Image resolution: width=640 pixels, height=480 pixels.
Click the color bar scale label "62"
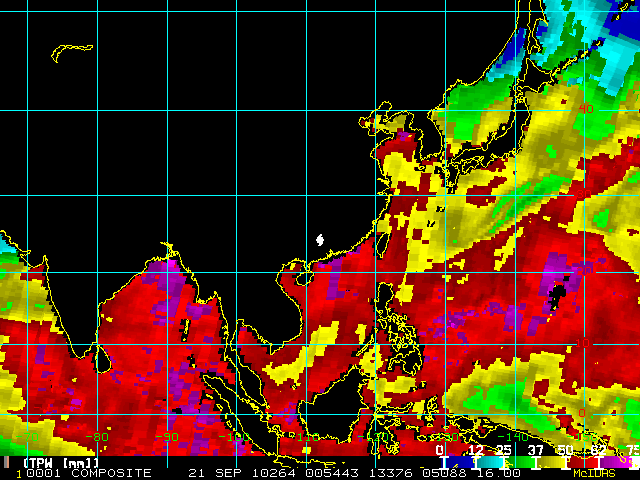pos(598,450)
